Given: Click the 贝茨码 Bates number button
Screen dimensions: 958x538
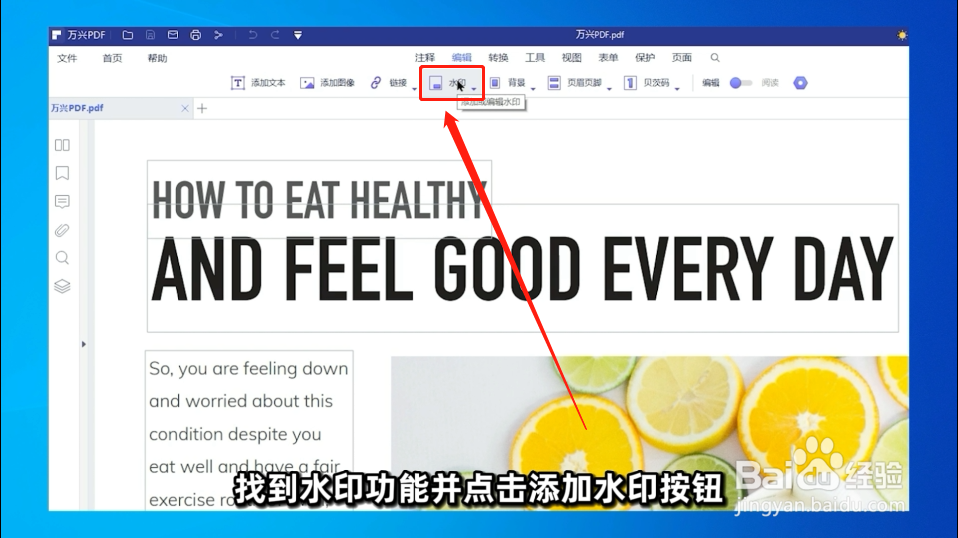Looking at the screenshot, I should coord(646,83).
